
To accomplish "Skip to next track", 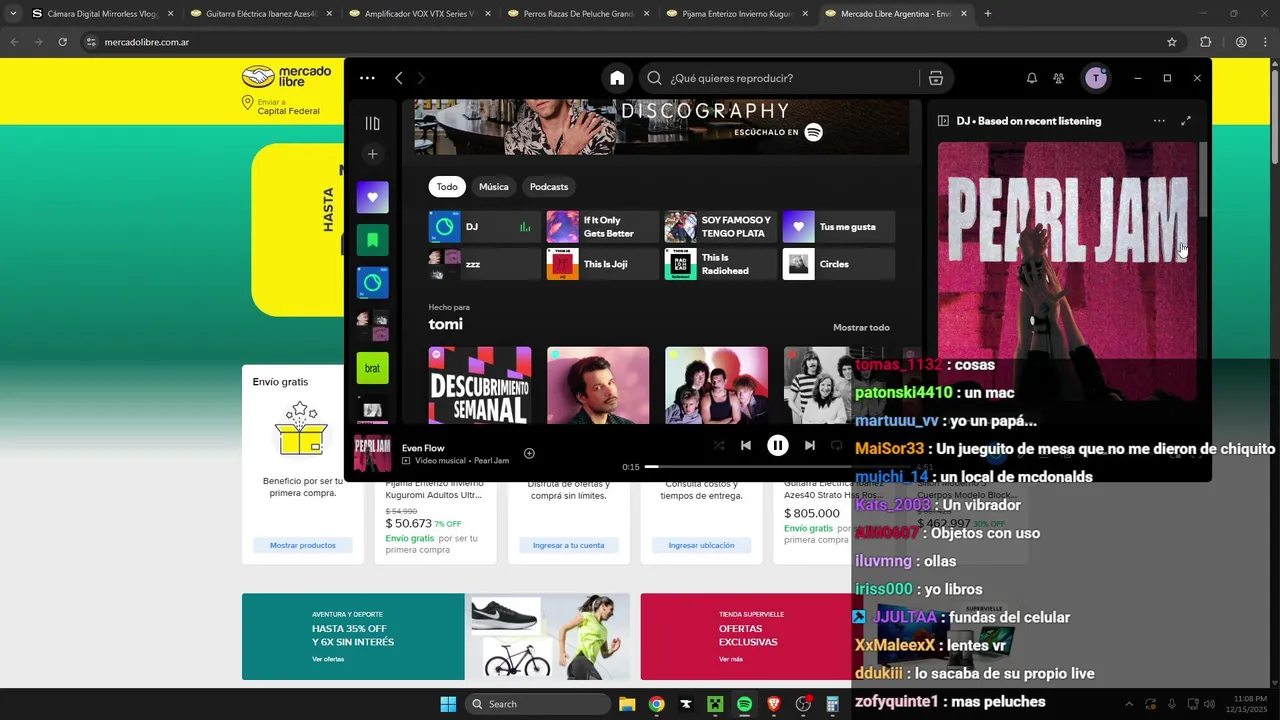I will point(810,446).
